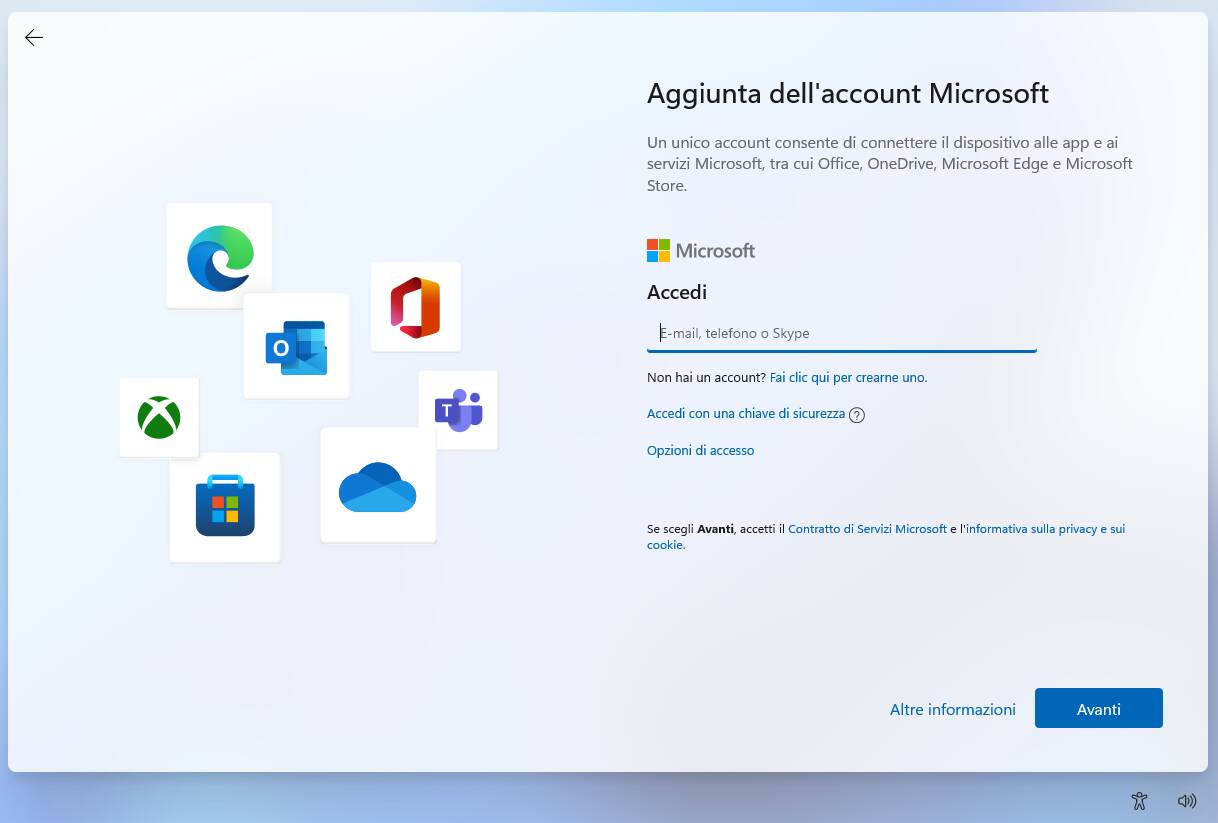
Task: Open 'informativa sulla privacy e sui cookie' link
Action: coord(886,537)
